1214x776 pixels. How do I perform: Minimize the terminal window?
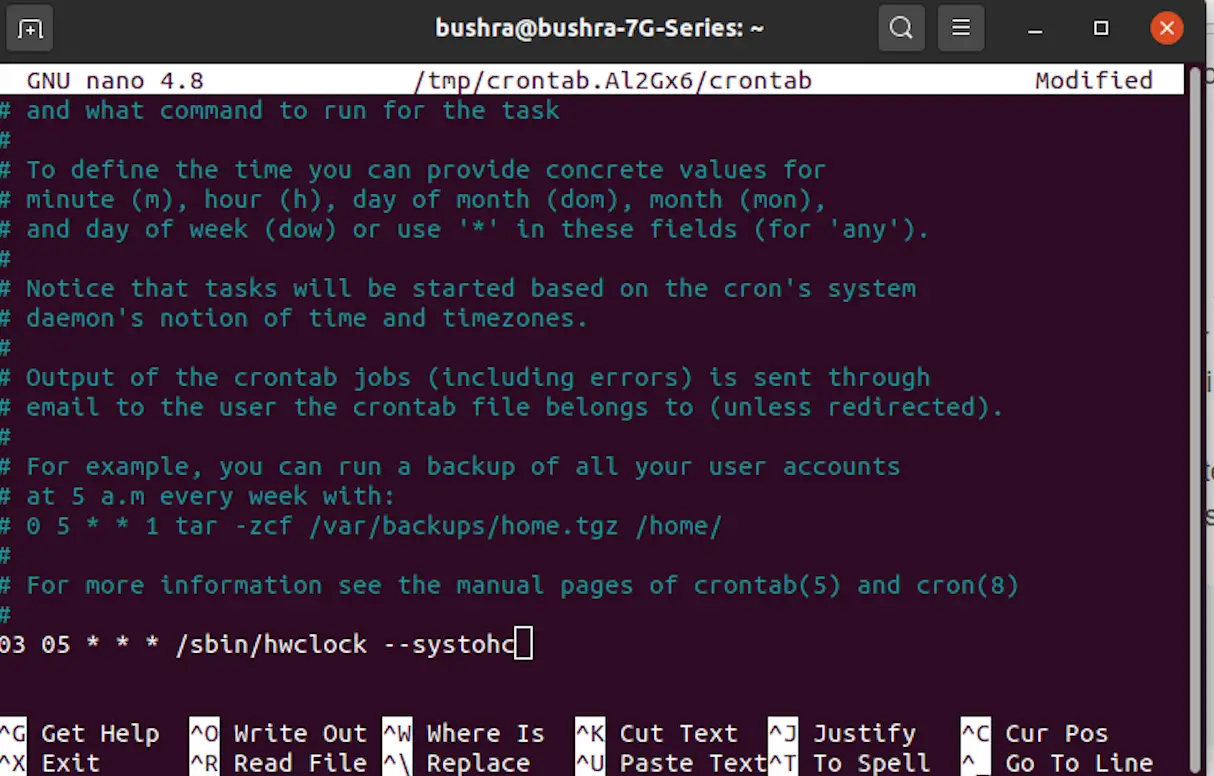click(x=1034, y=28)
